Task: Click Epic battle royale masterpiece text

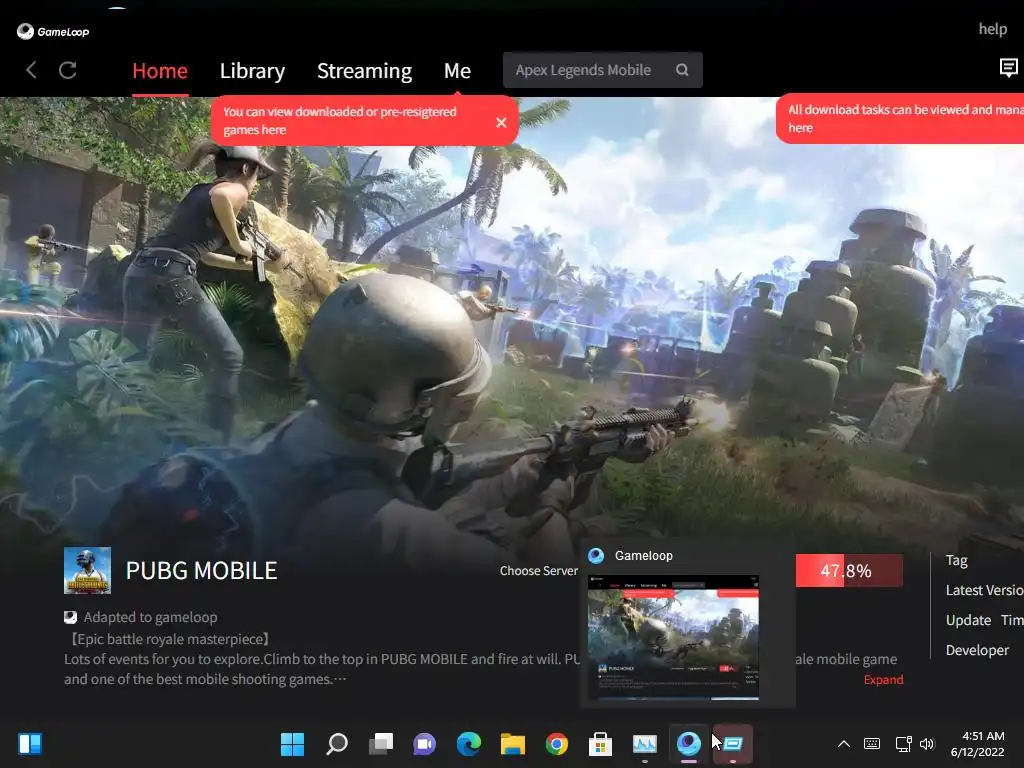Action: (169, 639)
